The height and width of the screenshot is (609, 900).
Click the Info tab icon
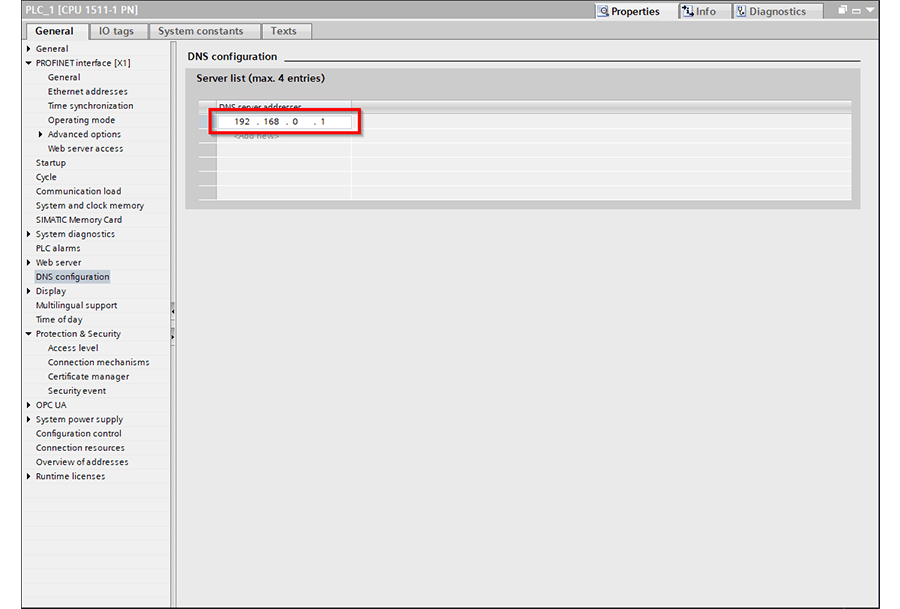(x=688, y=11)
